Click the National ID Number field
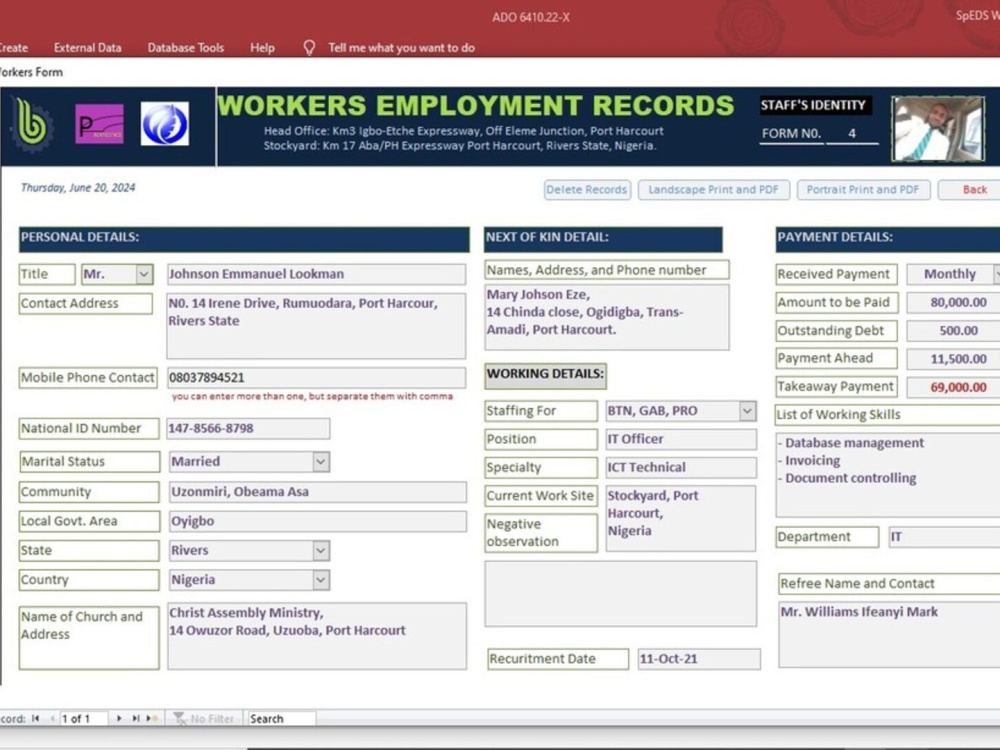The width and height of the screenshot is (1000, 750). pos(248,429)
